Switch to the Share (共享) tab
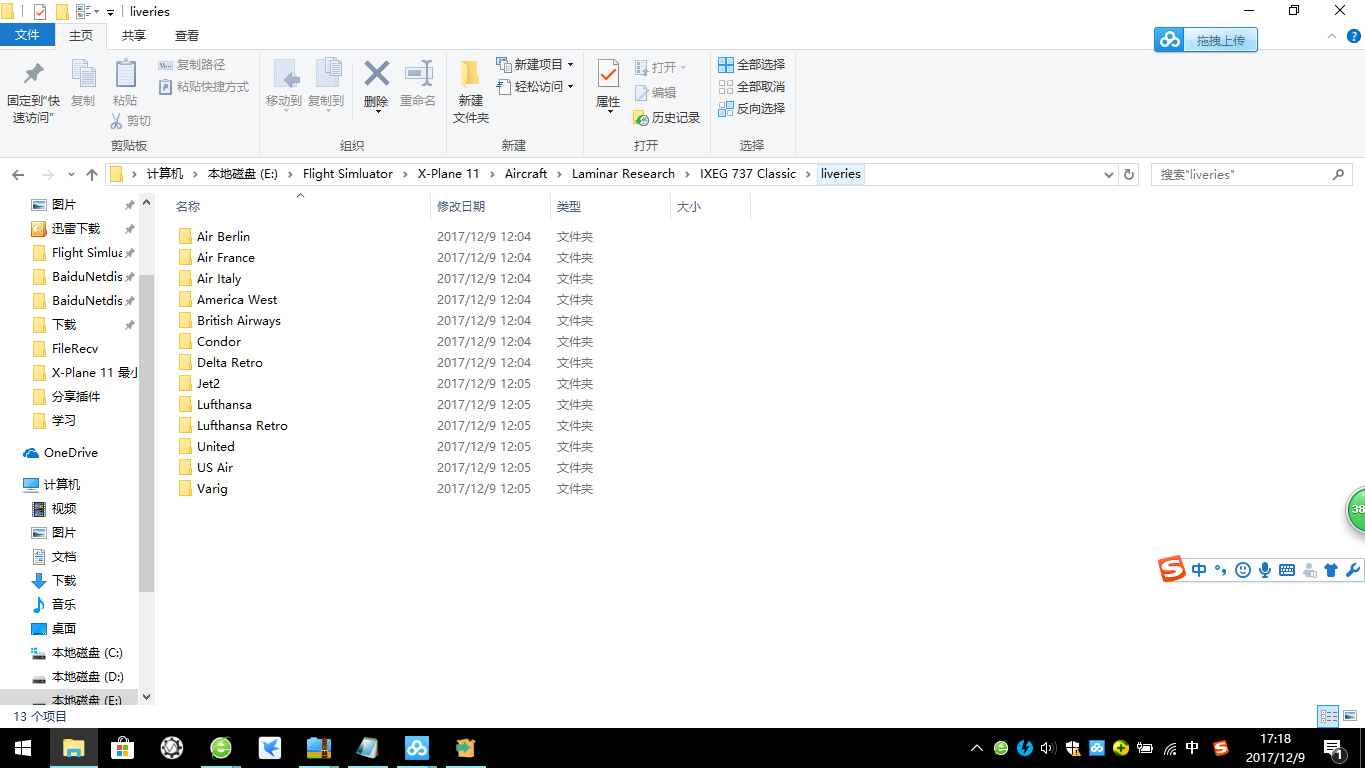Viewport: 1365px width, 768px height. tap(133, 35)
